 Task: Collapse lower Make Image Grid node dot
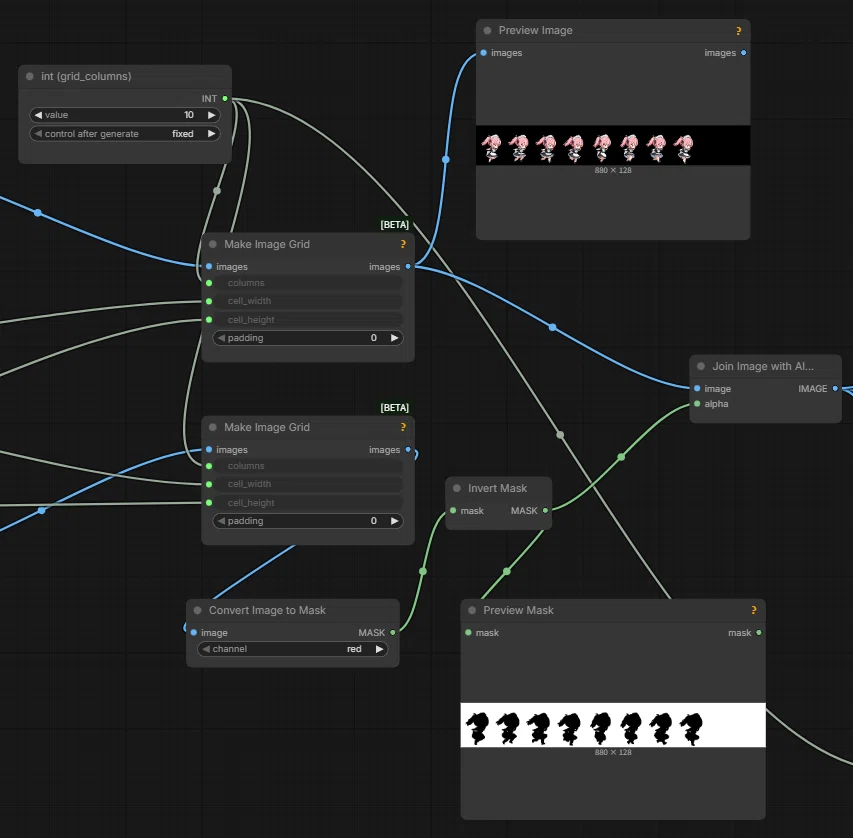point(213,427)
